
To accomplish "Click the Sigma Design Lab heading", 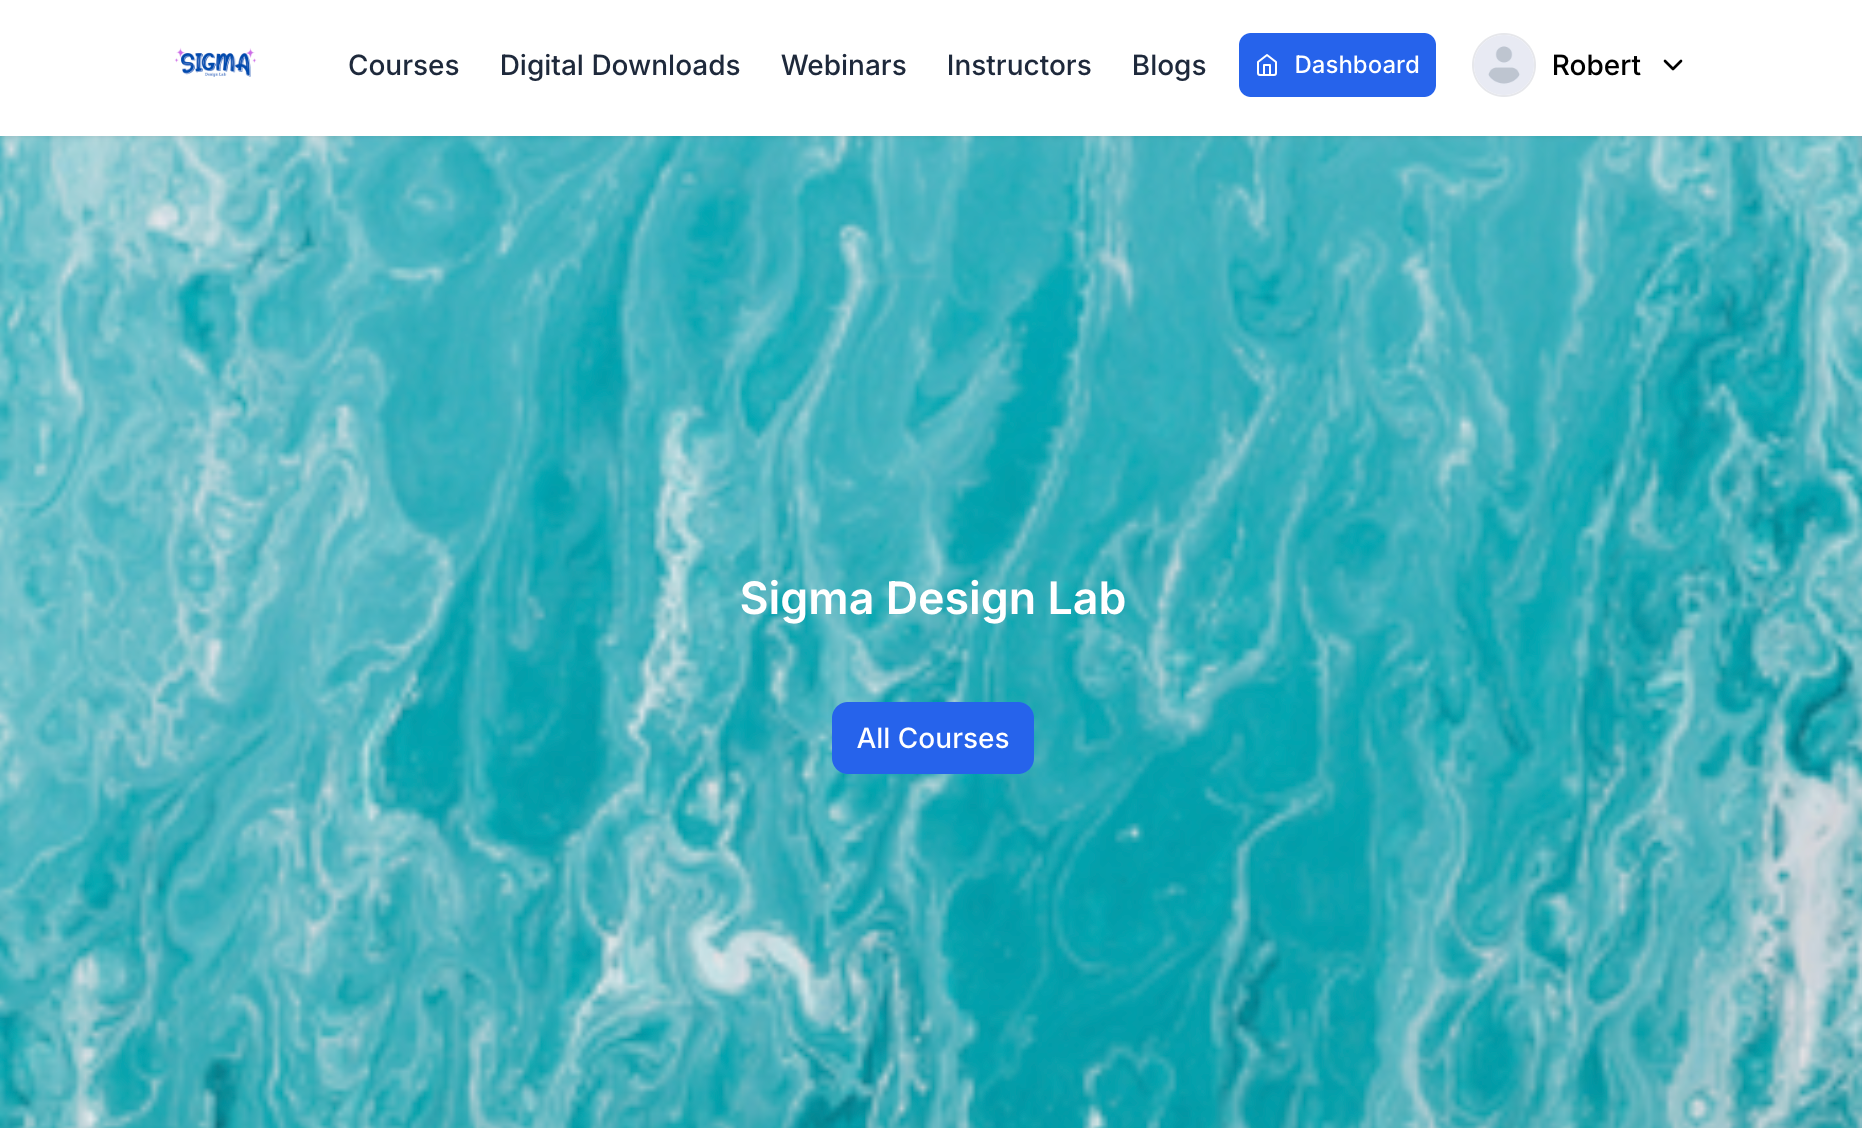I will [x=932, y=599].
